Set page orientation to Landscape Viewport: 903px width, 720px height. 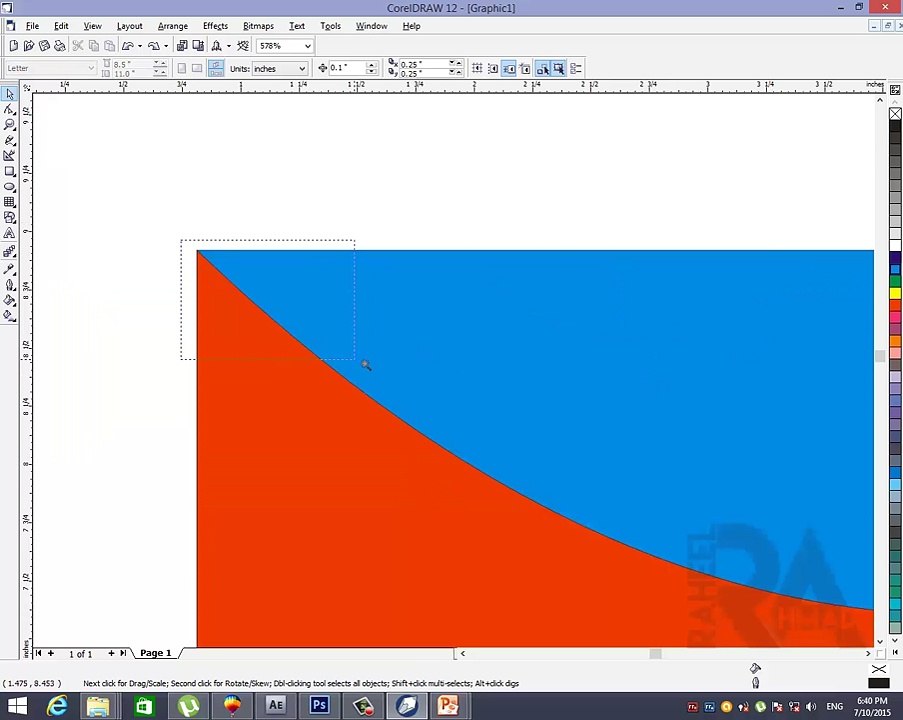(197, 69)
